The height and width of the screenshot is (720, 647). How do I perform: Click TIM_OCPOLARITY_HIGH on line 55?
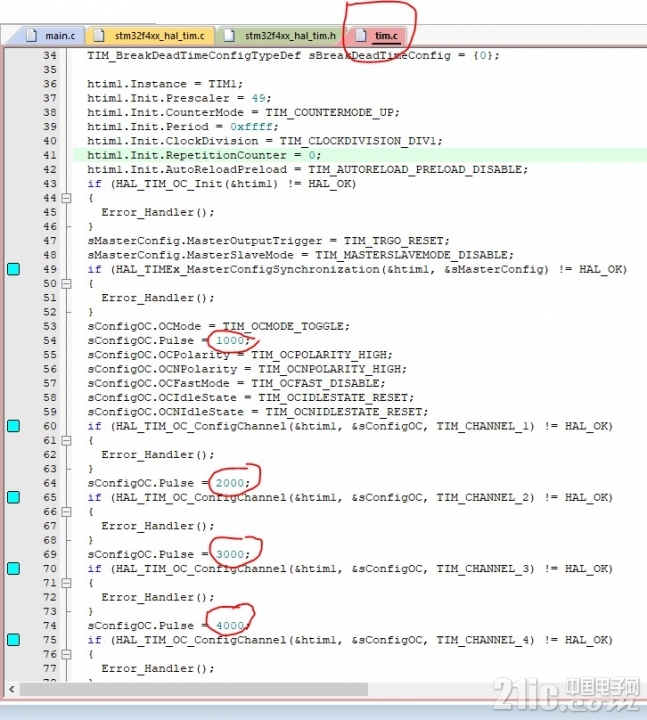coord(318,354)
